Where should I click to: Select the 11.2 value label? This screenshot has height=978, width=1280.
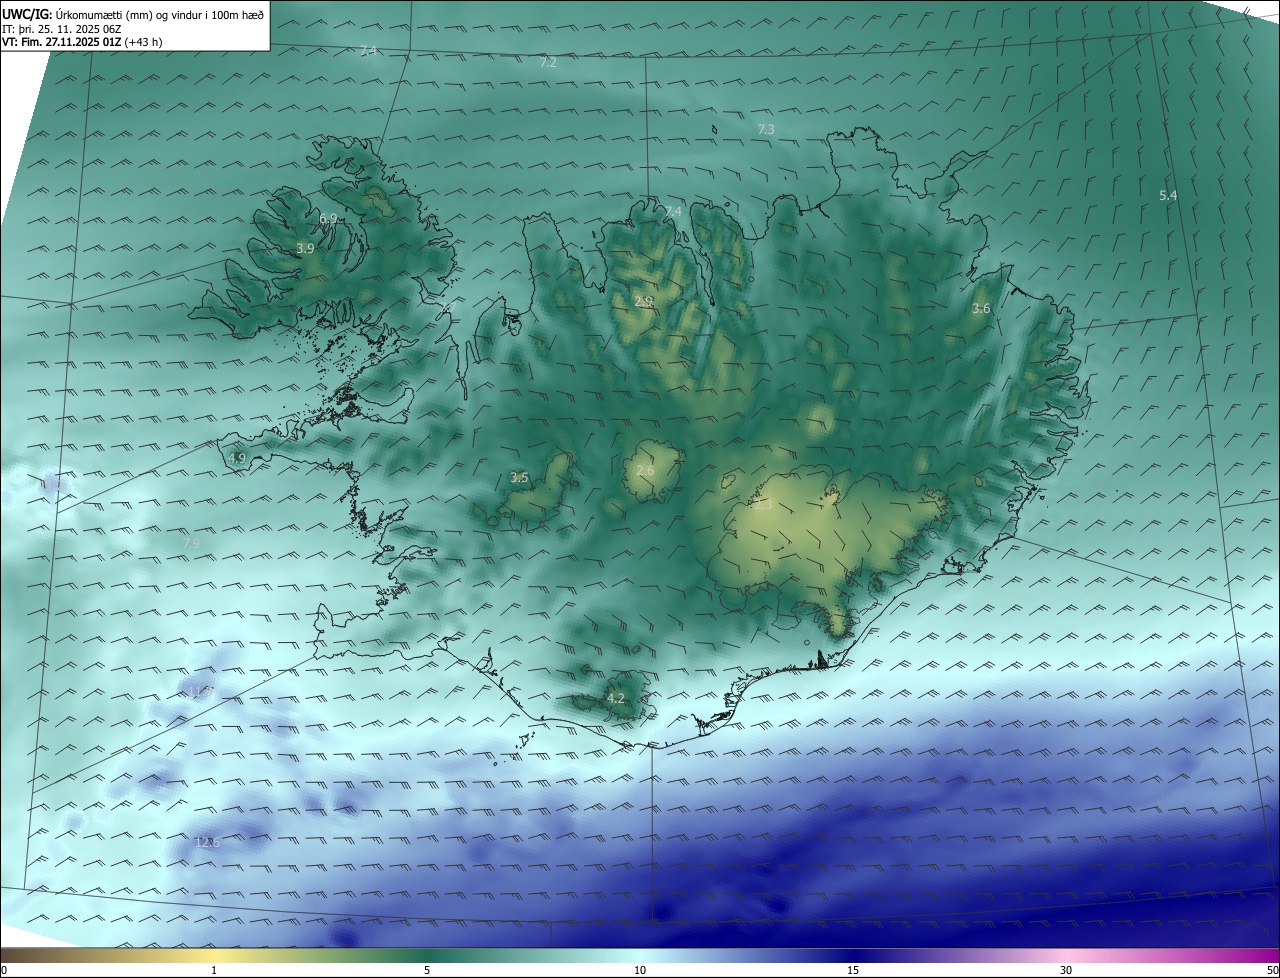pos(53,486)
